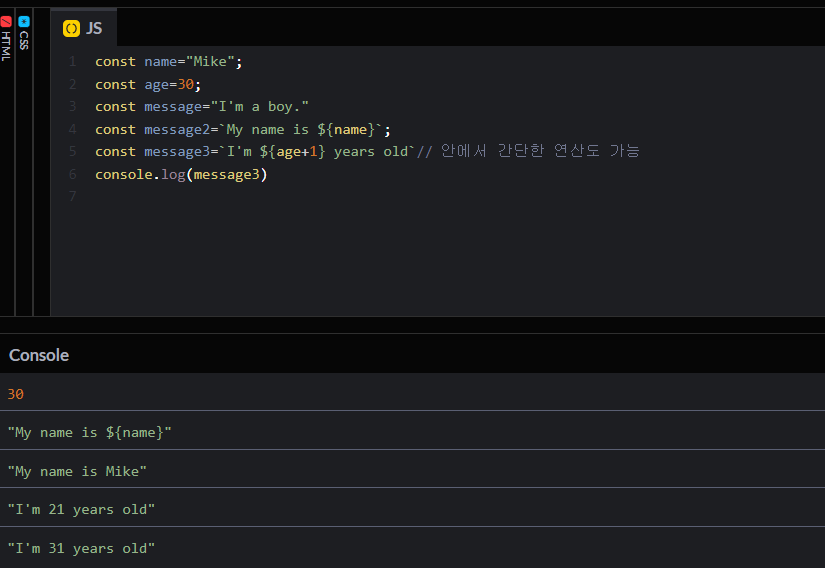This screenshot has height=568, width=825.
Task: Click the ${name} expression on line 4
Action: (346, 129)
